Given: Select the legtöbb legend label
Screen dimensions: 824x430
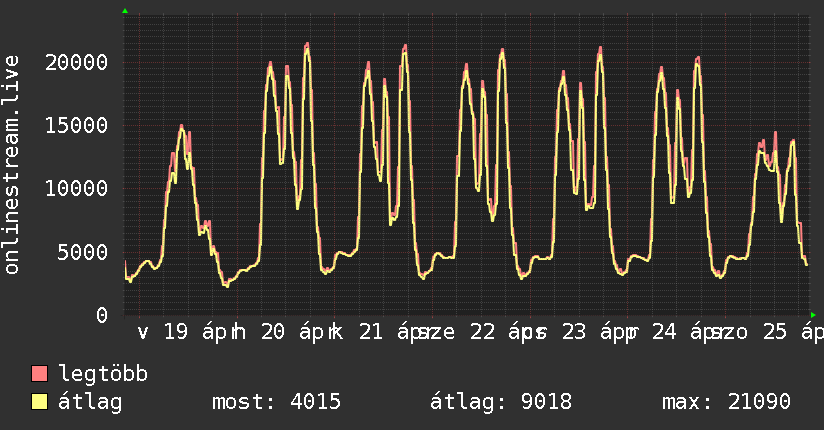Looking at the screenshot, I should click(103, 375).
